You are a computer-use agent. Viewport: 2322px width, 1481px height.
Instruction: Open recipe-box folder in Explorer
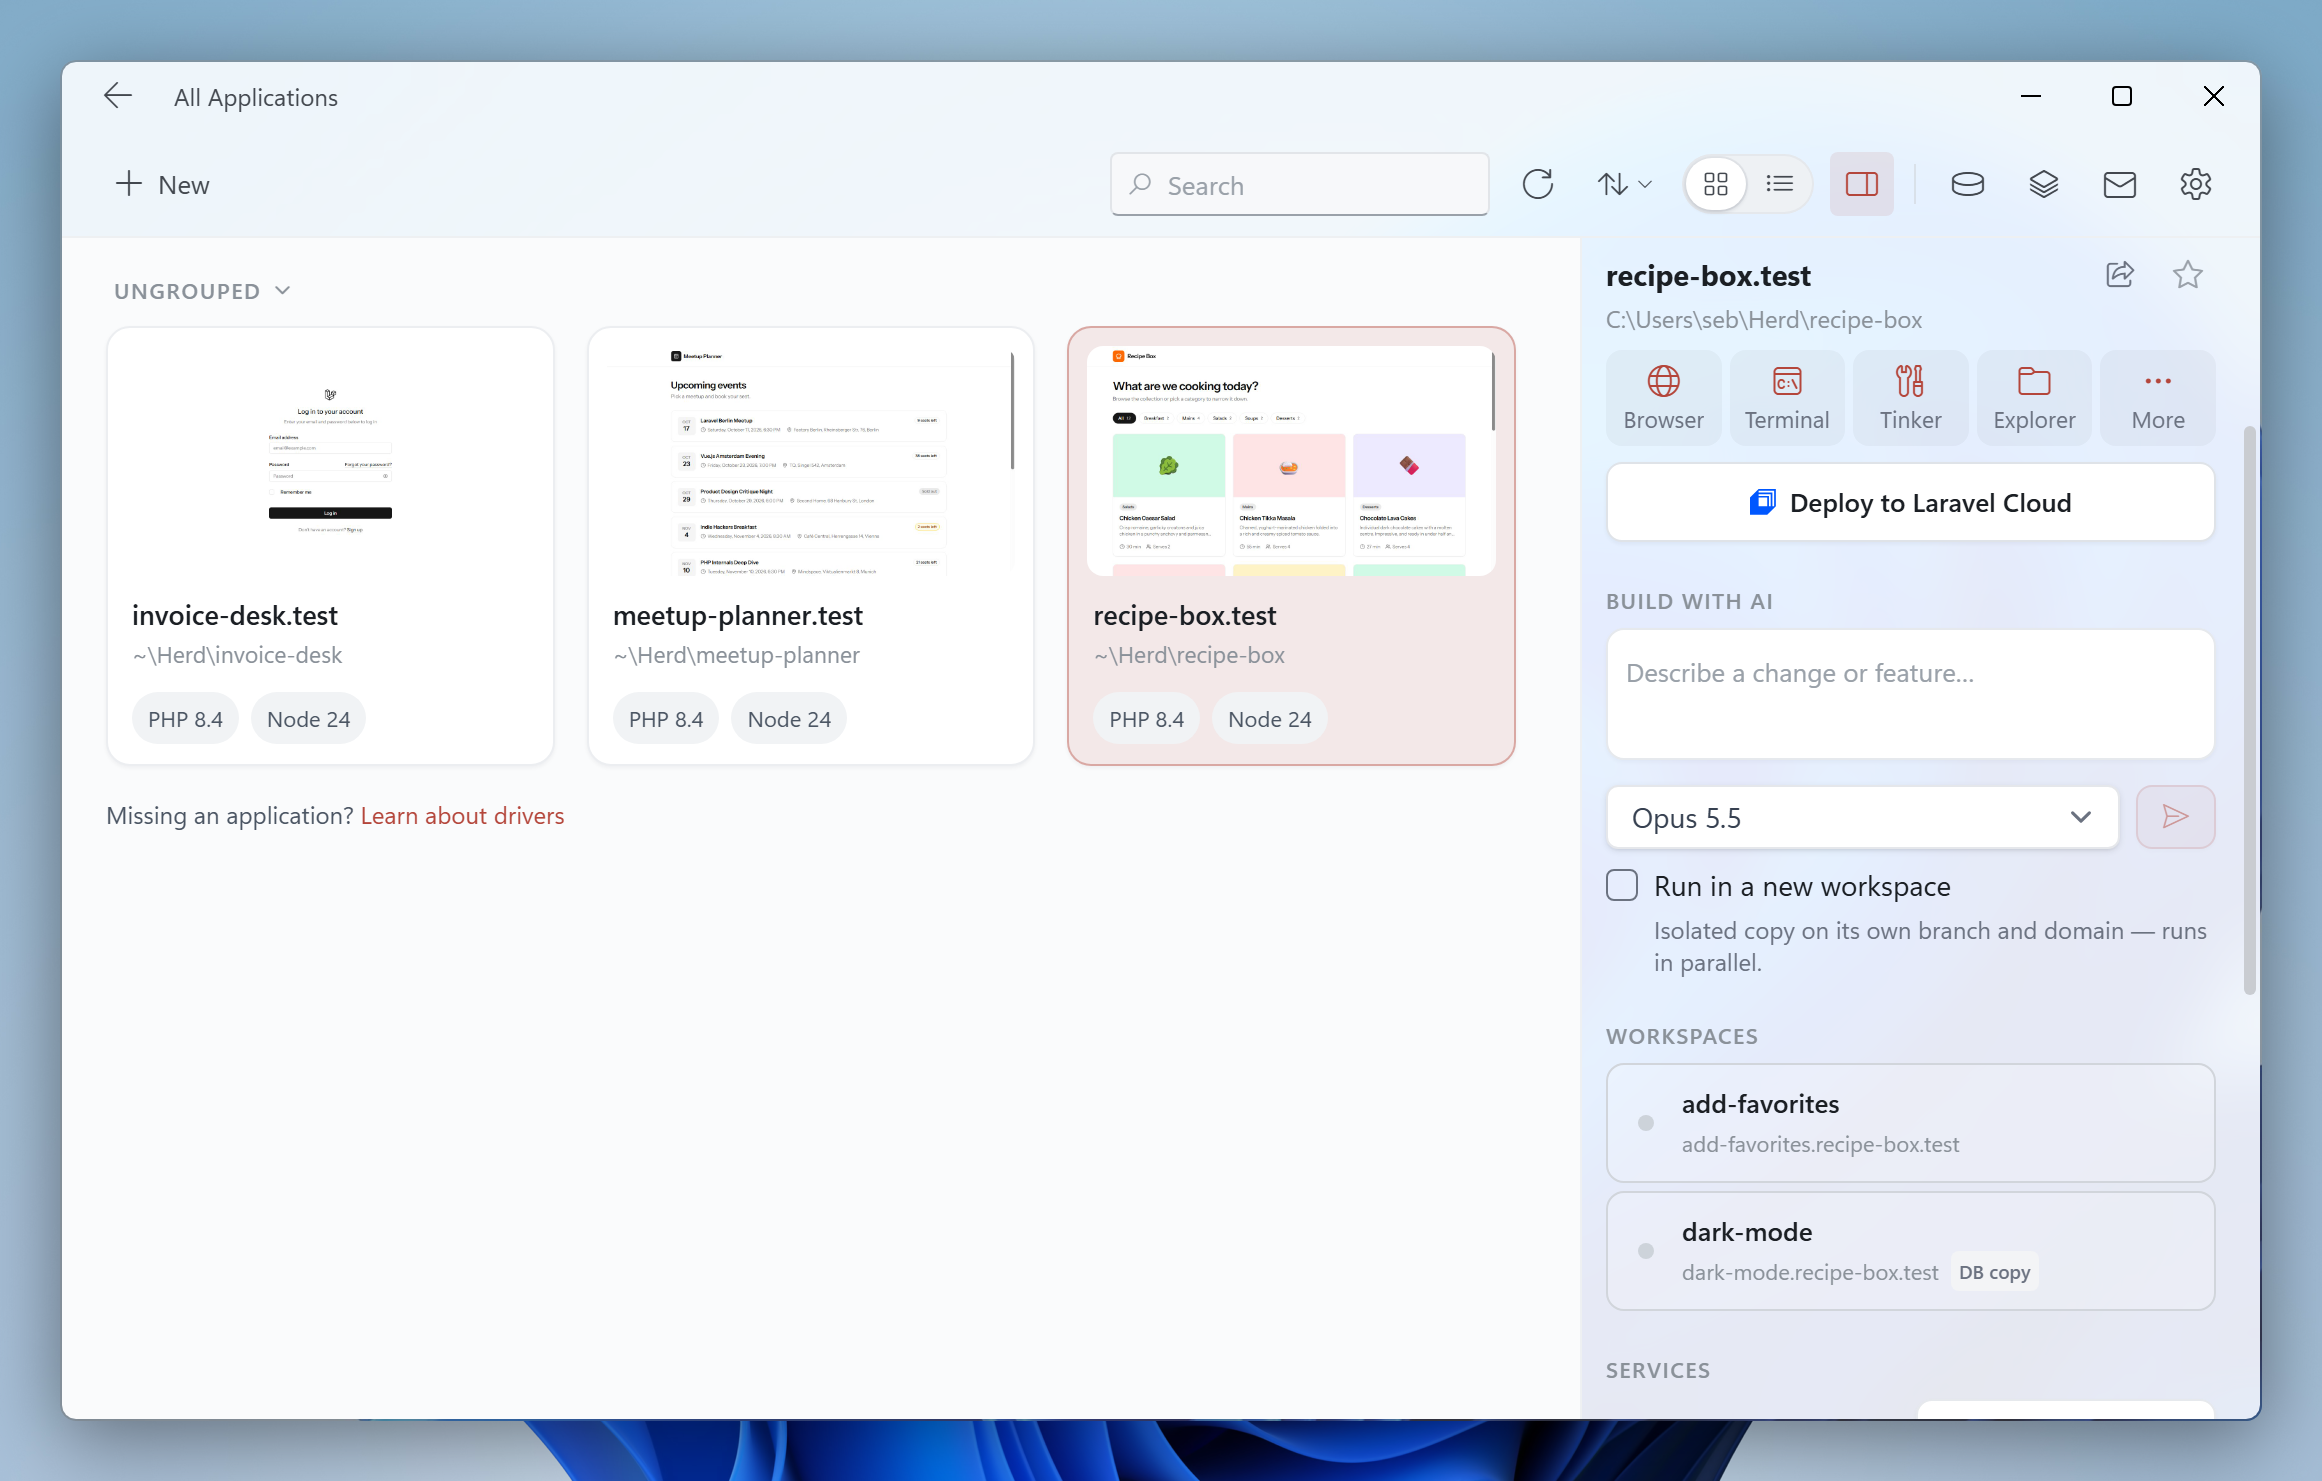tap(2034, 398)
